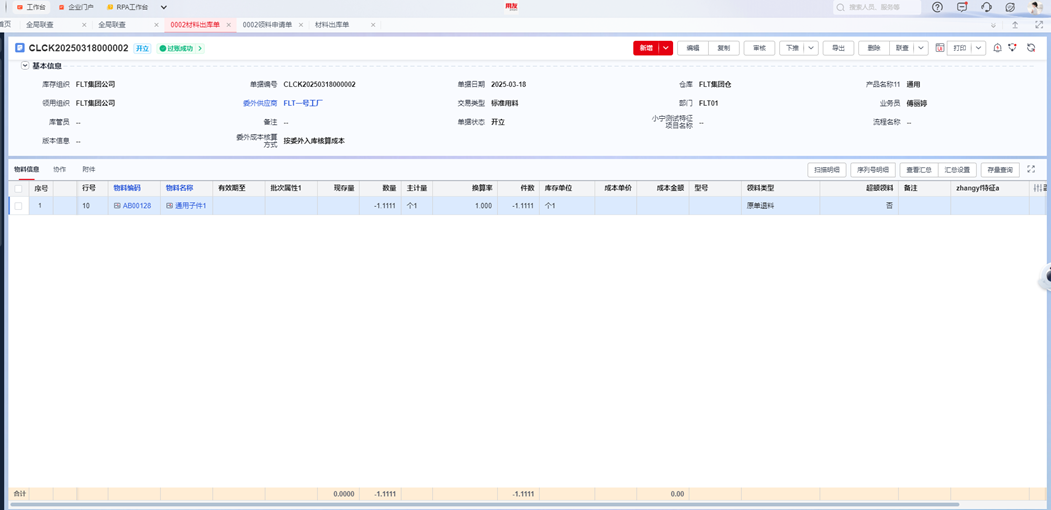This screenshot has height=510, width=1051.
Task: Click the 导出 button
Action: pos(839,48)
